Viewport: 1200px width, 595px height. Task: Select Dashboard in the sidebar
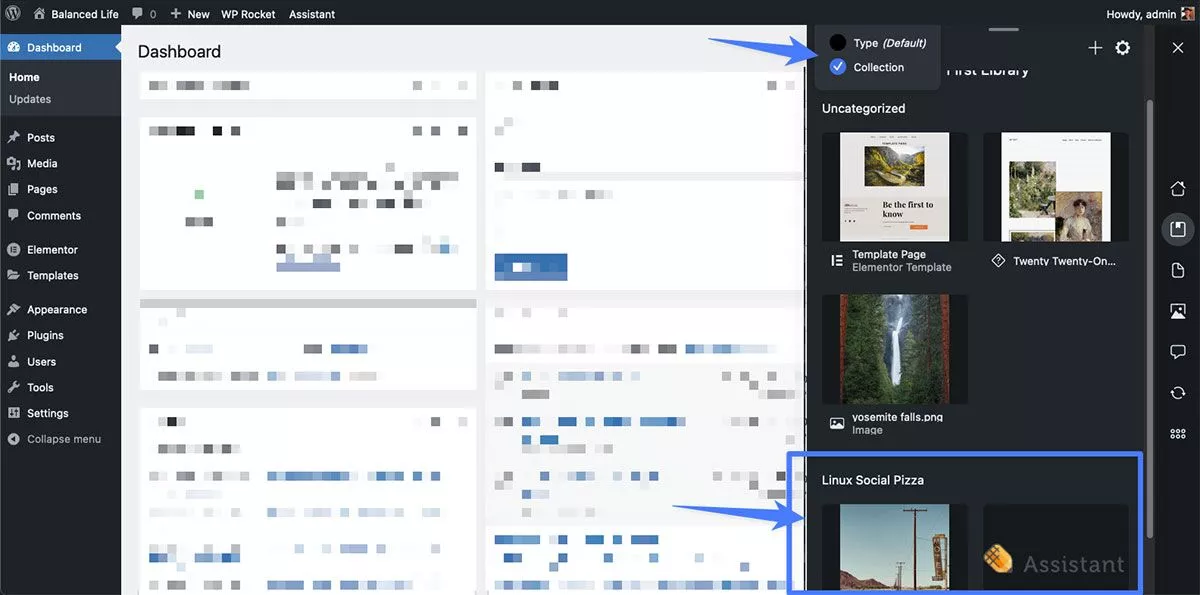tap(60, 47)
